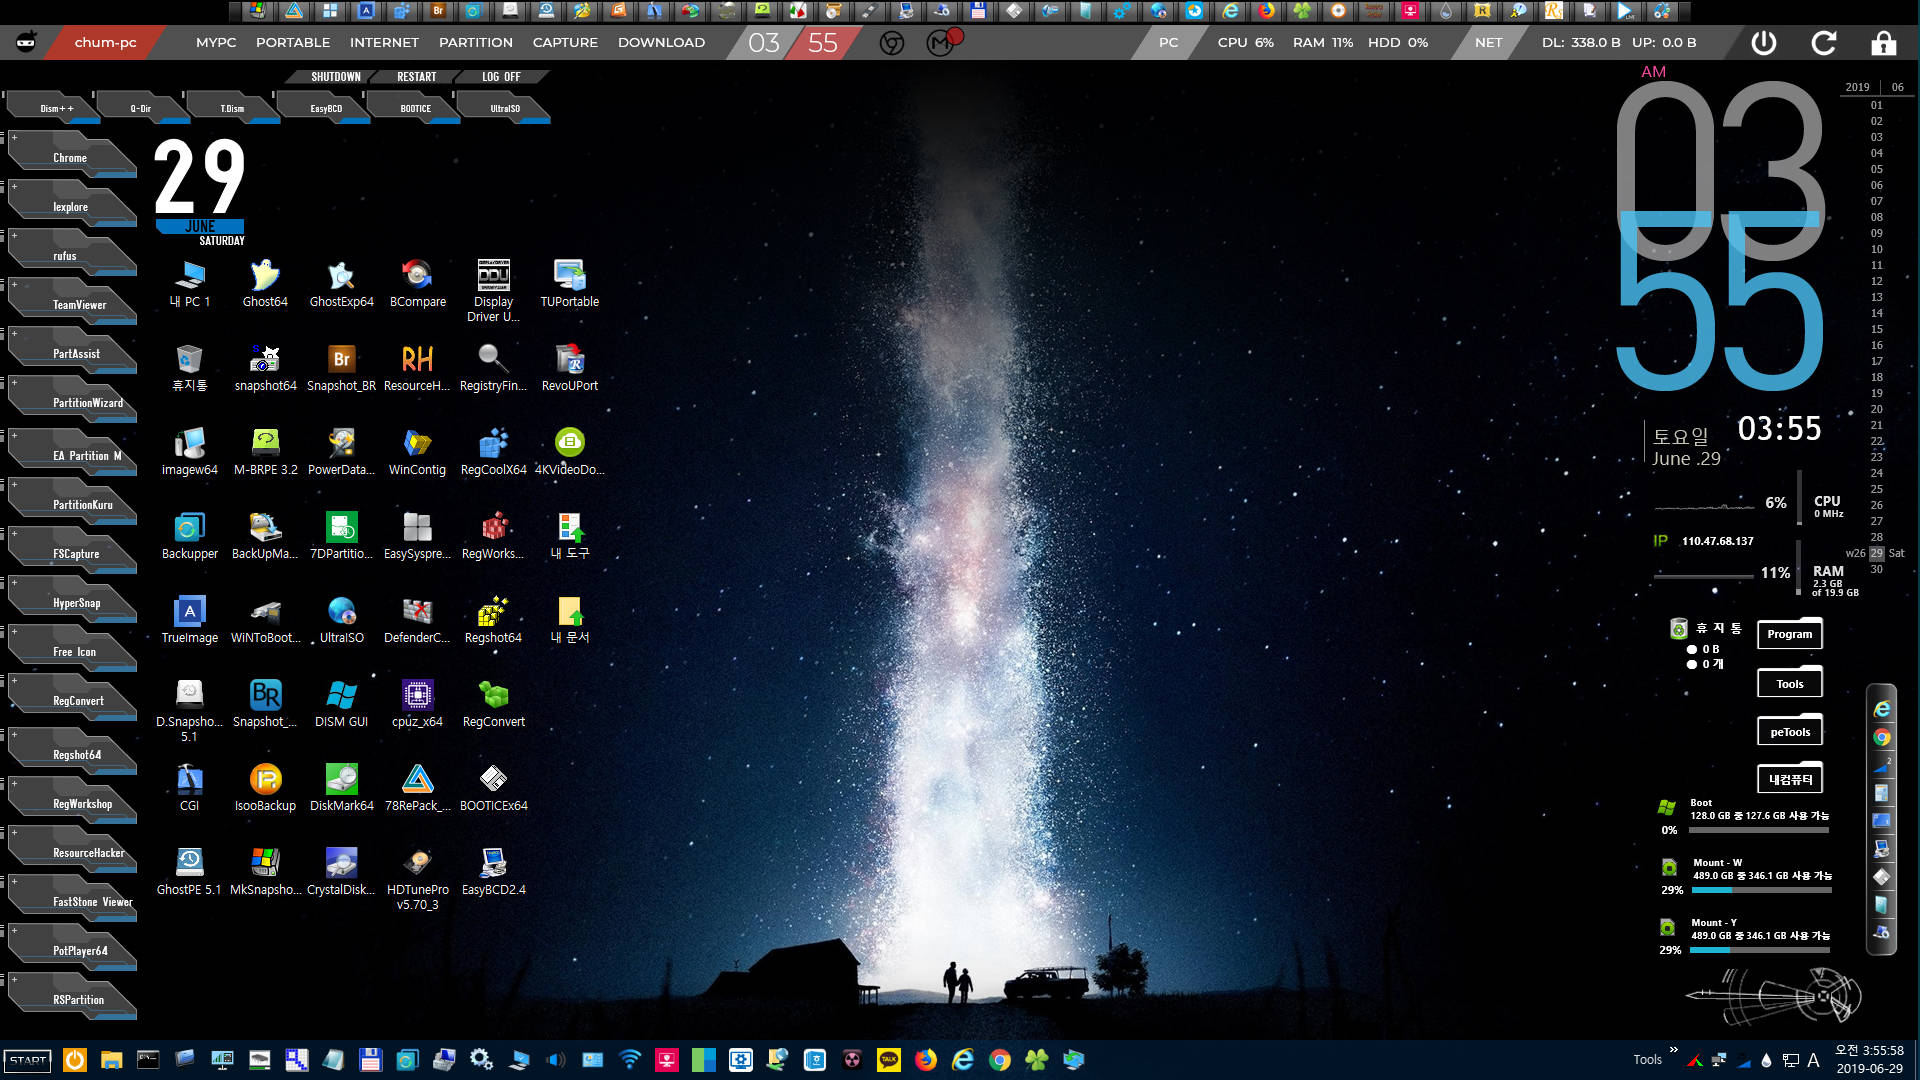Screen dimensions: 1920x1080
Task: Click the refresh icon in top bar
Action: tap(1824, 43)
